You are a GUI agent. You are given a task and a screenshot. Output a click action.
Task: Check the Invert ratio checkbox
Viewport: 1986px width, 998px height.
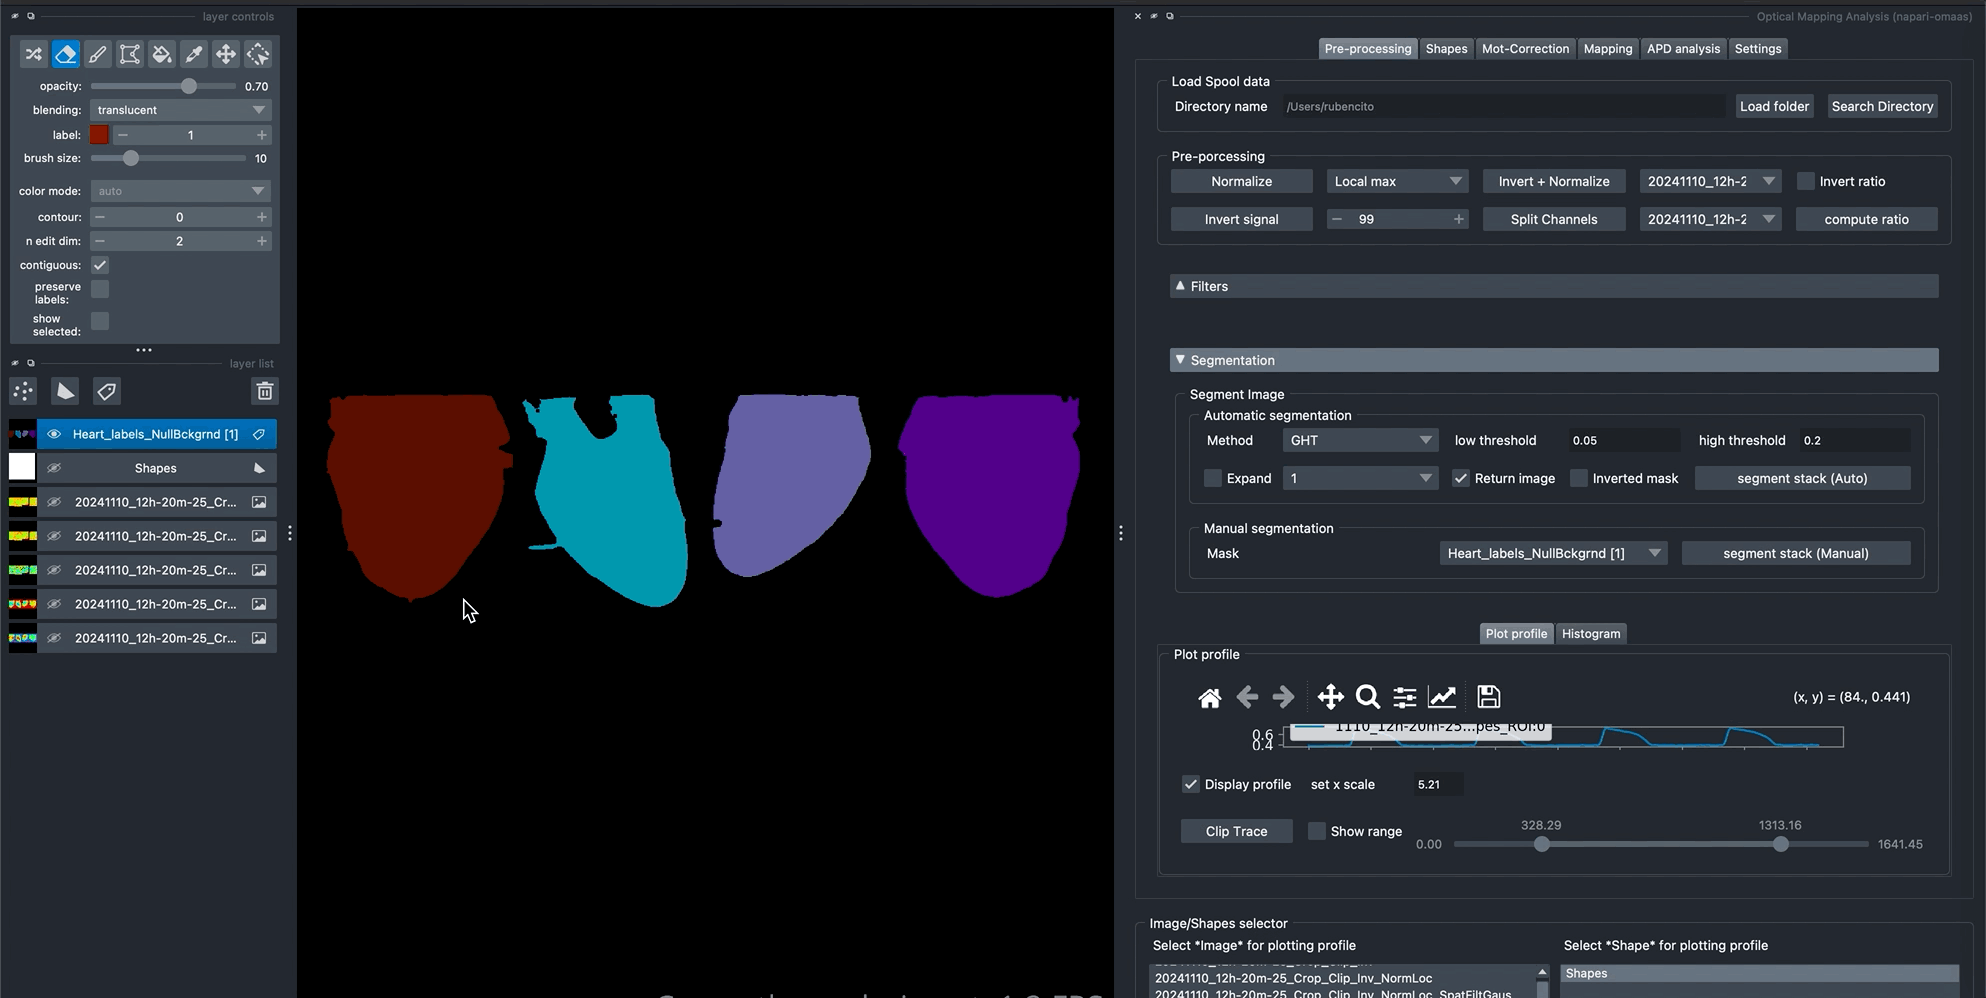pyautogui.click(x=1806, y=181)
